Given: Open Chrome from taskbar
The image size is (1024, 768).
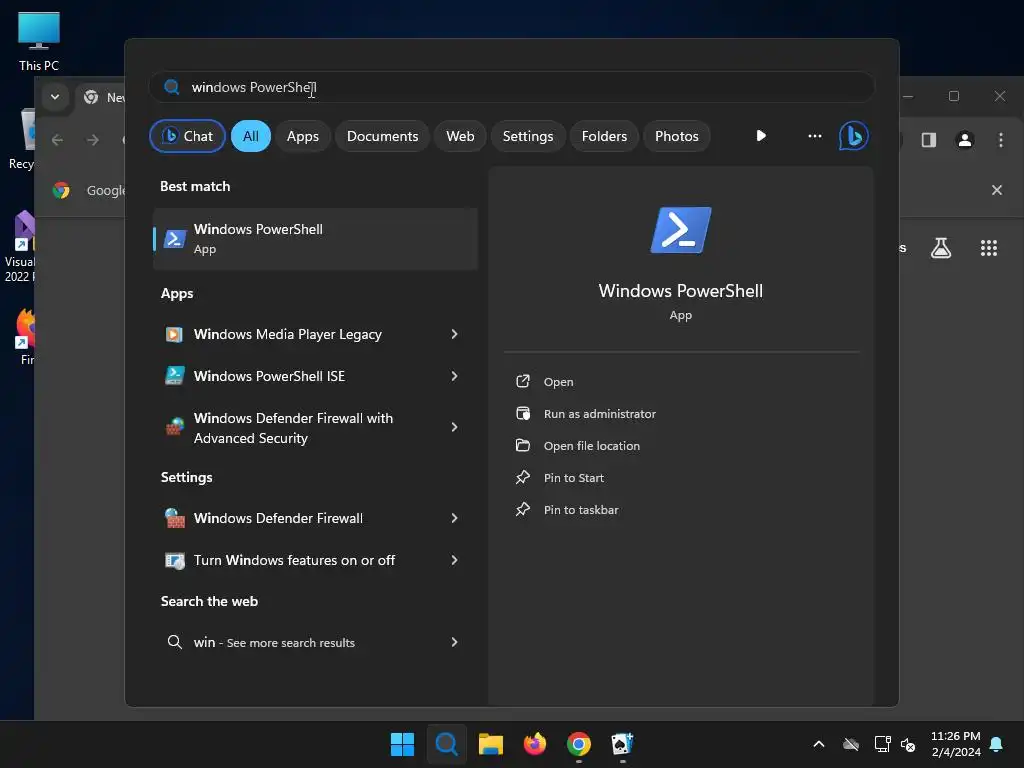Looking at the screenshot, I should point(579,744).
